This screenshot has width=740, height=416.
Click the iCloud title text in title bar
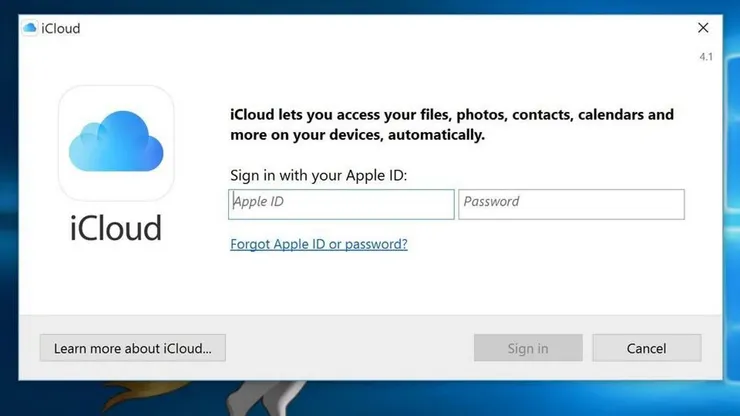(61, 28)
